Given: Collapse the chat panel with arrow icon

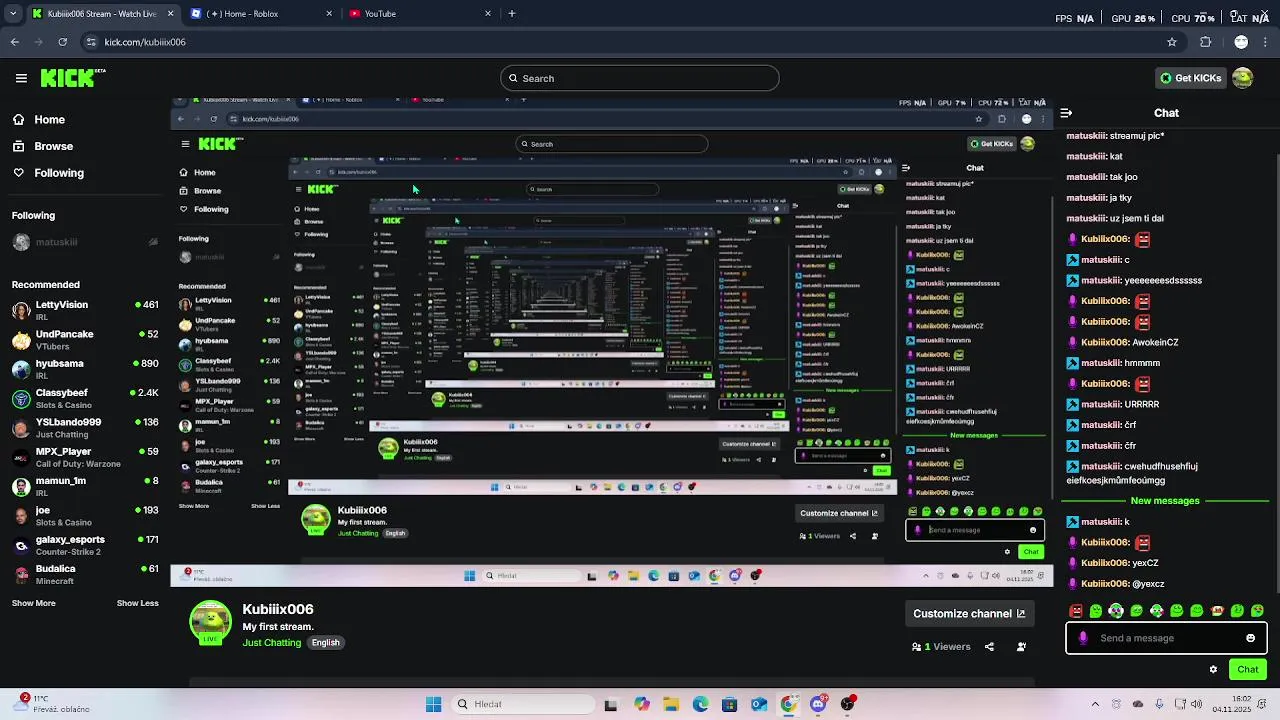Looking at the screenshot, I should (1066, 113).
